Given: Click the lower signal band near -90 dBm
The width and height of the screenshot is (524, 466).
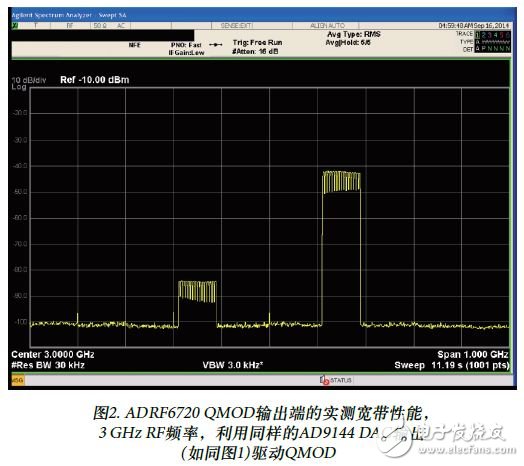Looking at the screenshot, I should (197, 292).
